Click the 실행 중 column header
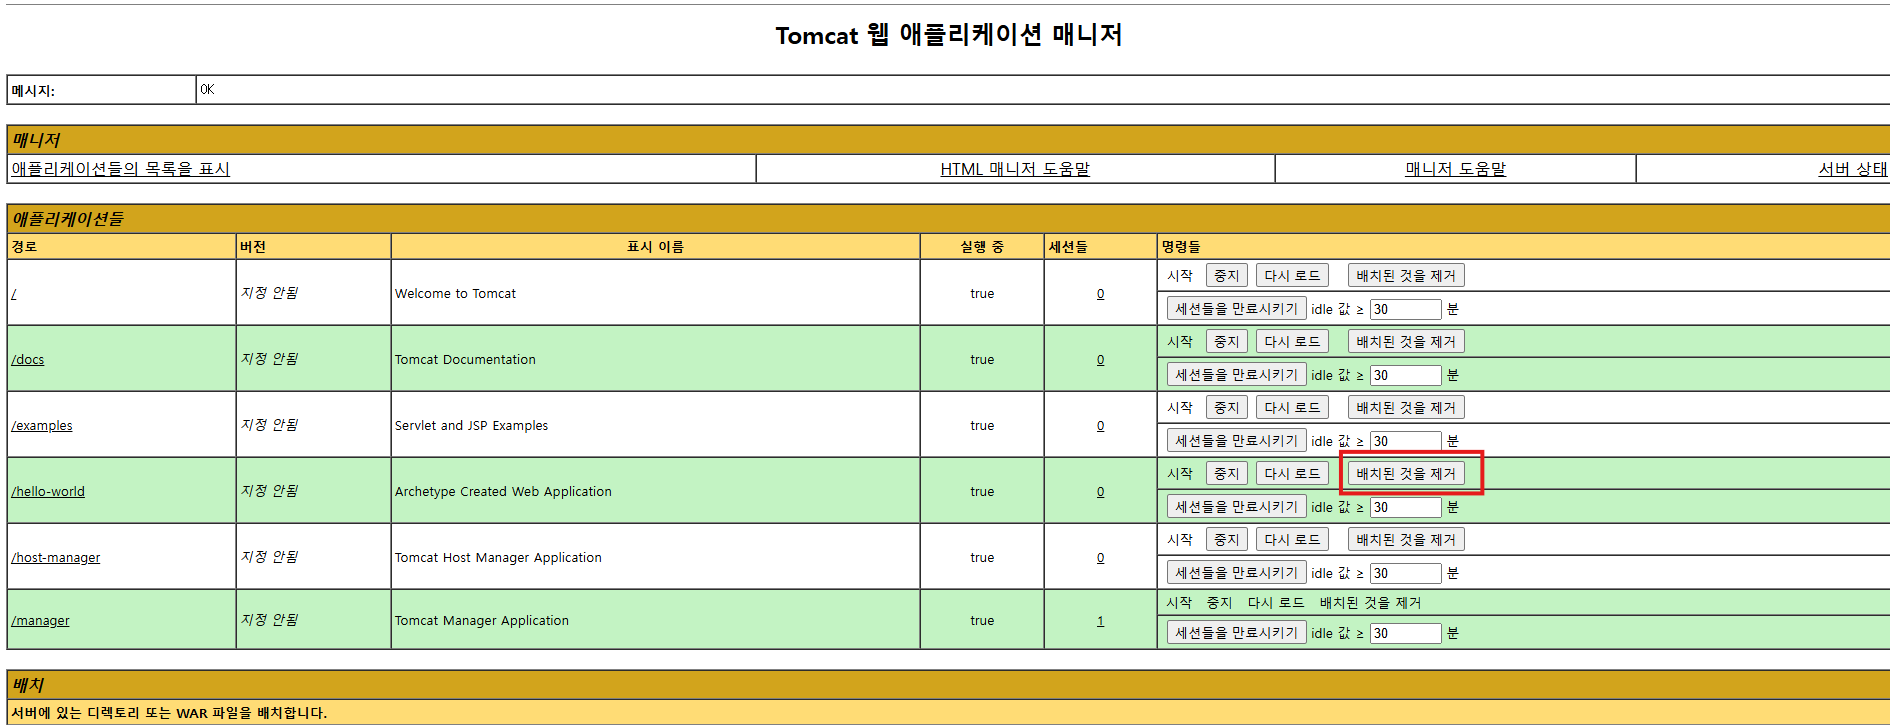The height and width of the screenshot is (725, 1890). pos(982,247)
